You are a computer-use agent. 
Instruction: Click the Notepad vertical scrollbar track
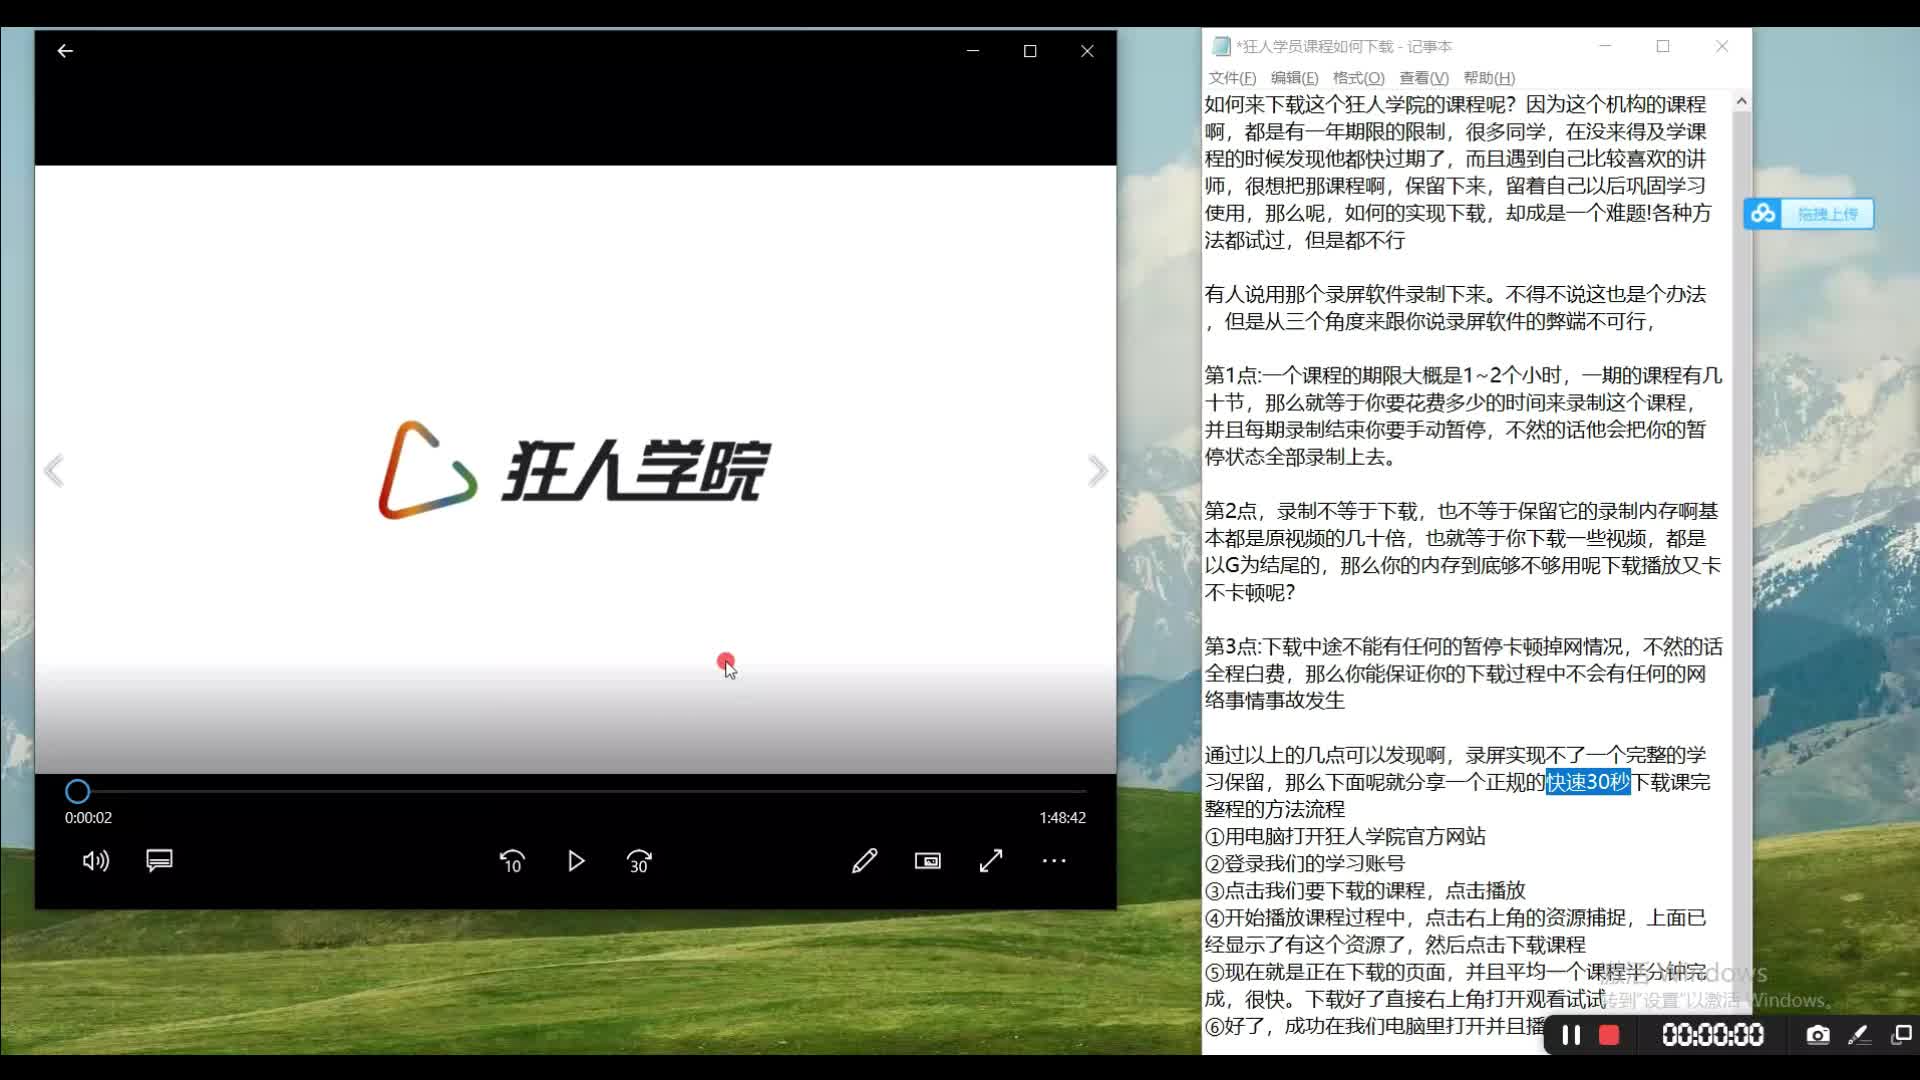click(1741, 560)
